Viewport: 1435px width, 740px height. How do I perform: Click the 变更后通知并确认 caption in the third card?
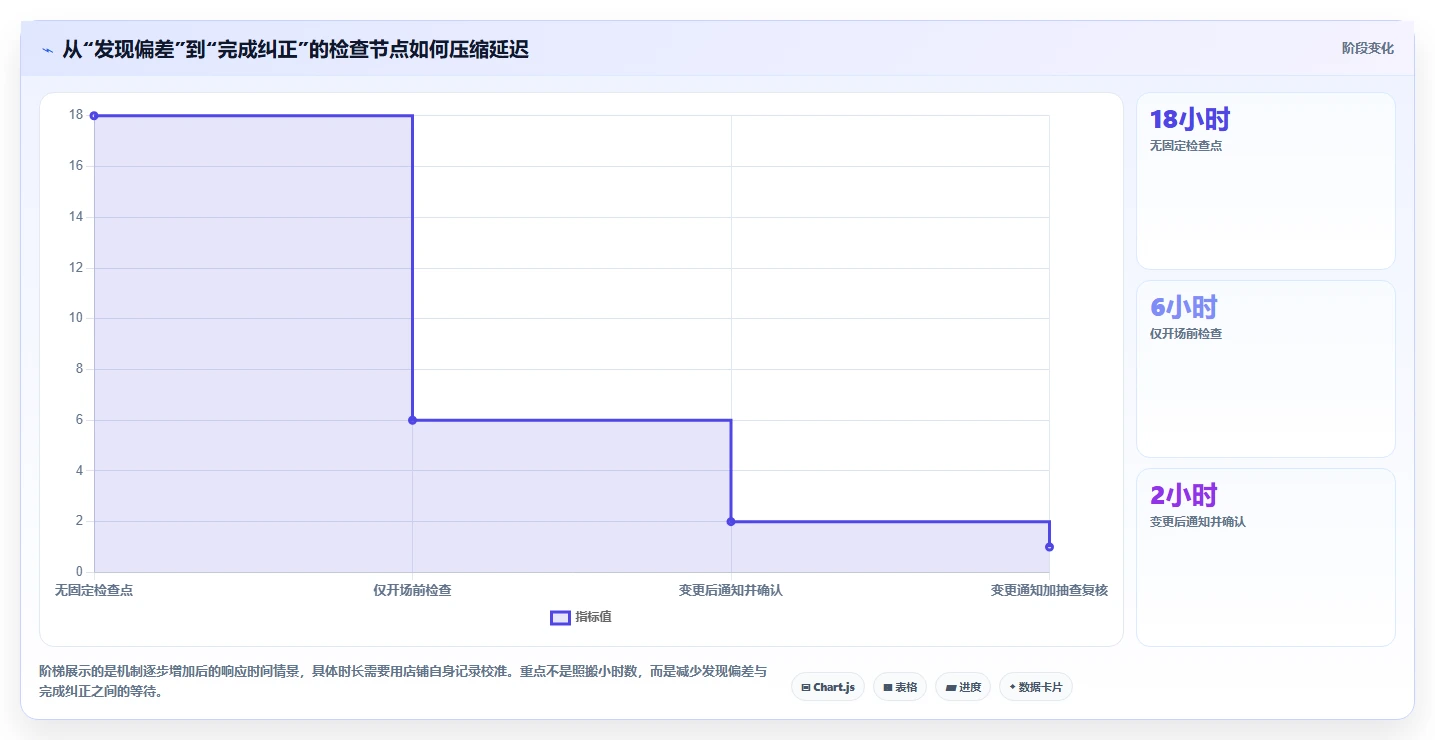pos(1198,522)
